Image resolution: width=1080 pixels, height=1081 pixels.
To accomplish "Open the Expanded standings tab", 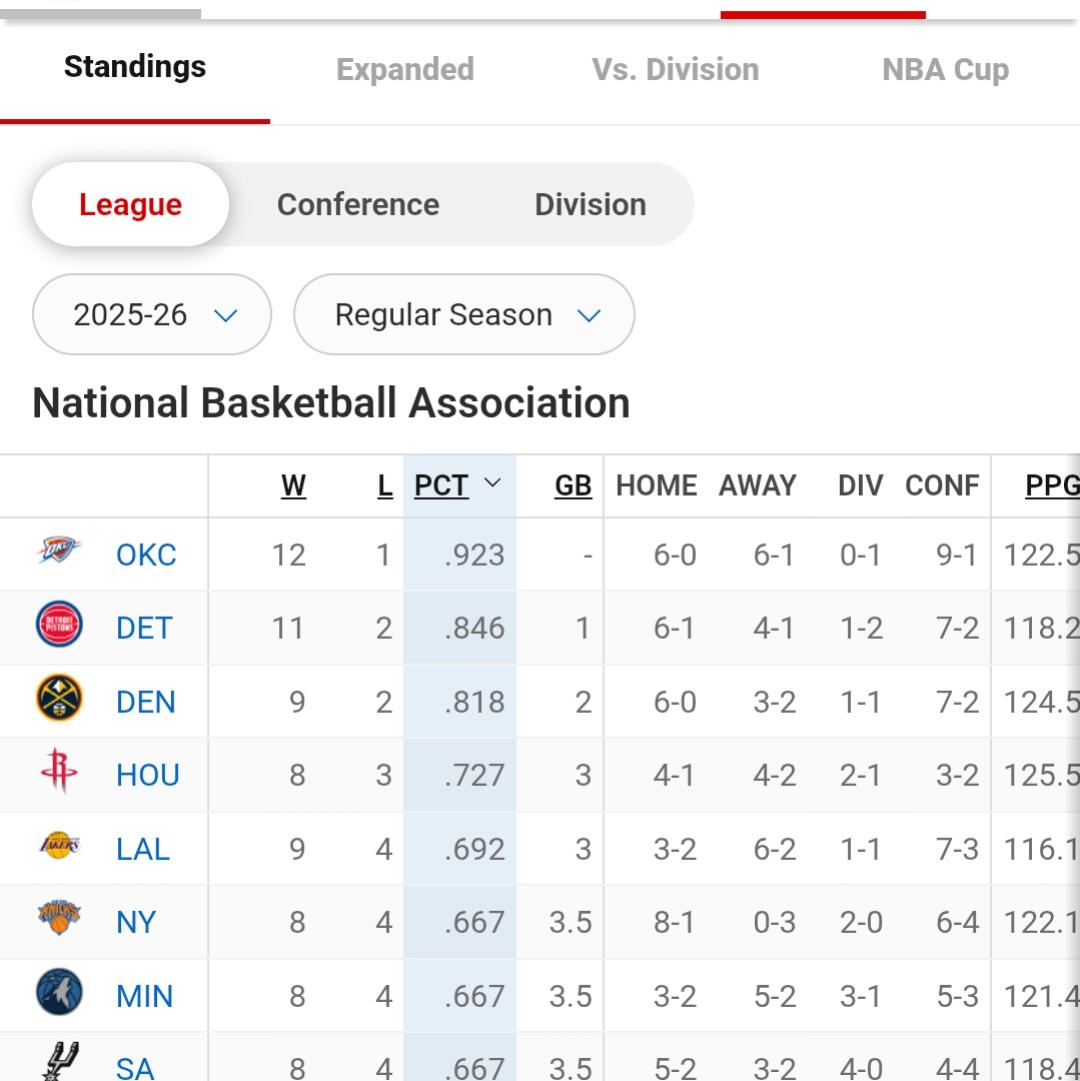I will click(x=405, y=70).
